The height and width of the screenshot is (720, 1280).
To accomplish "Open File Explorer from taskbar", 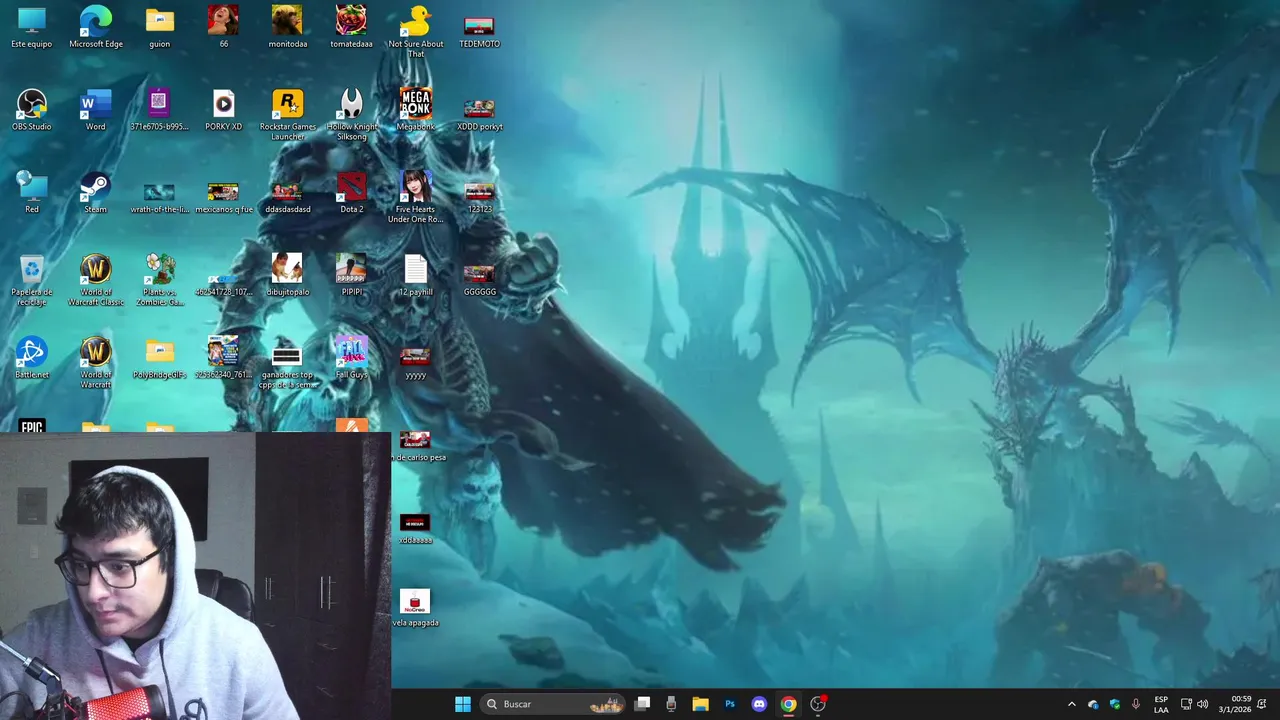I will click(700, 704).
